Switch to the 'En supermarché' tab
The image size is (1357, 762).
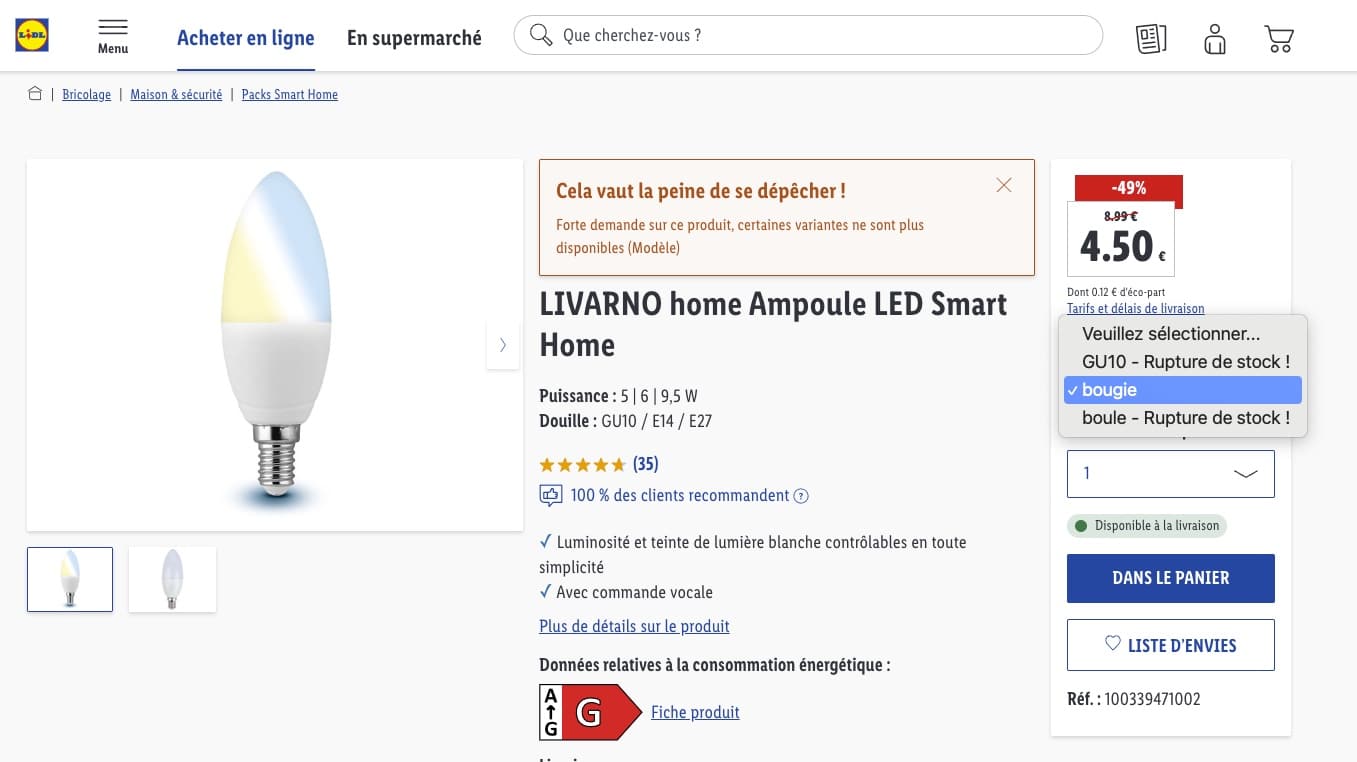coord(414,38)
